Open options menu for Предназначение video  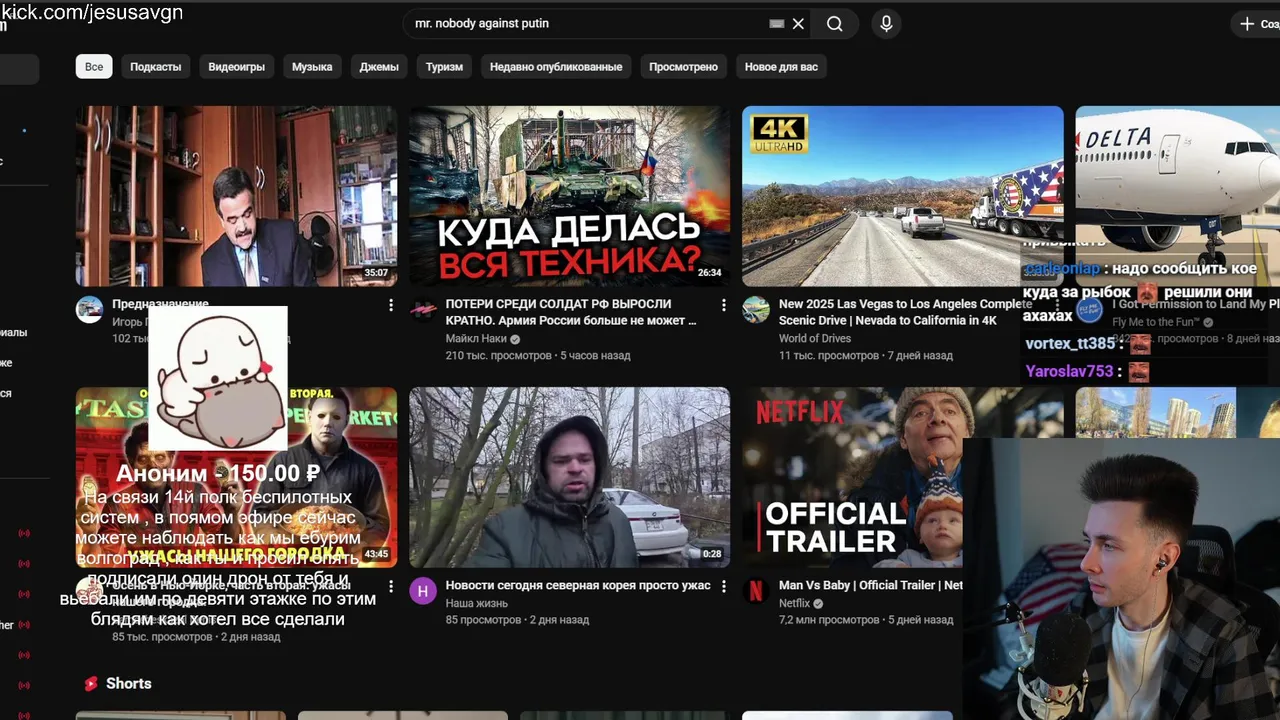point(391,305)
